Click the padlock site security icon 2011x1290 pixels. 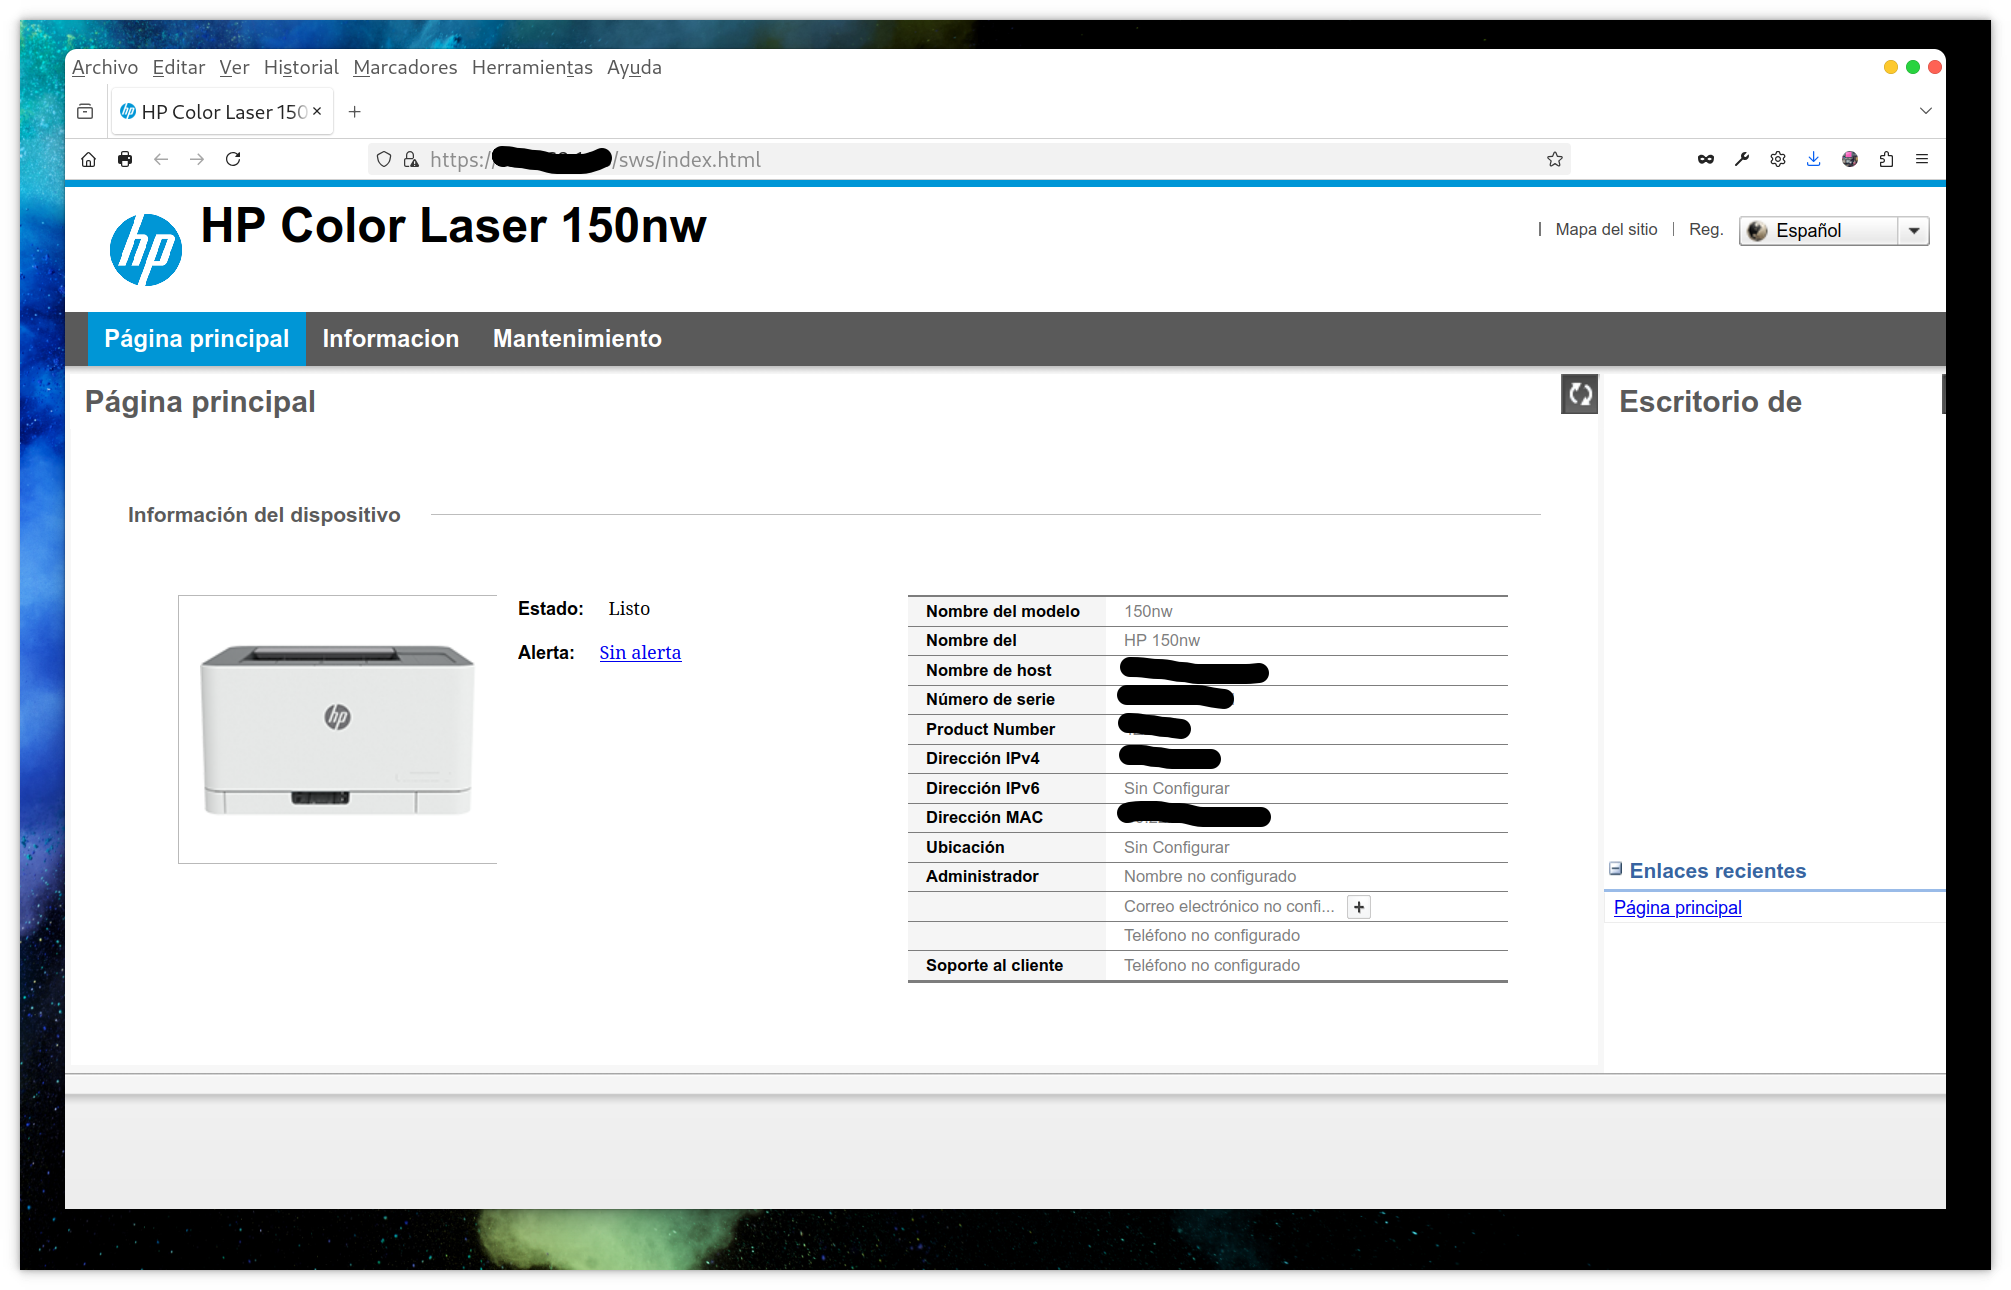coord(411,159)
